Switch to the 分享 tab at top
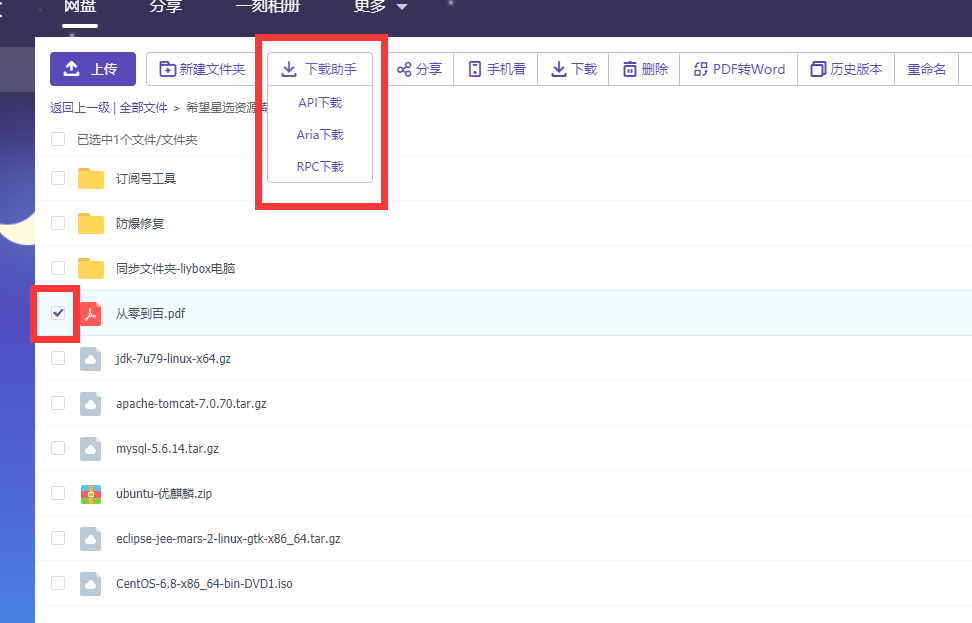972x623 pixels. pos(166,7)
